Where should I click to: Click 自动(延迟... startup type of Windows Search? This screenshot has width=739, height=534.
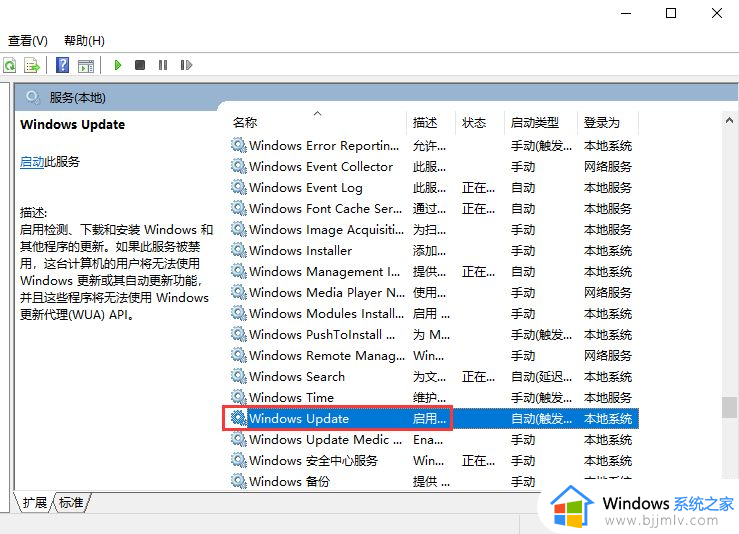click(x=542, y=377)
